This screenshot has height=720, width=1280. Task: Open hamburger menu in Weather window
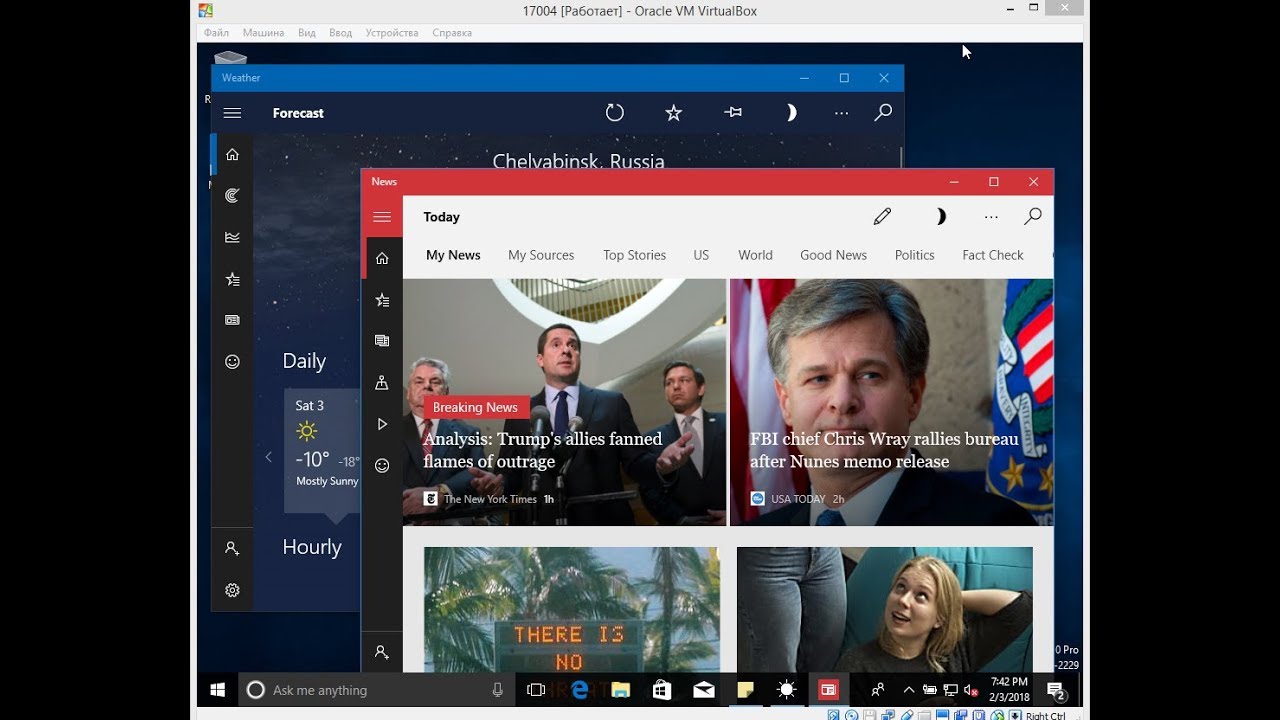[232, 113]
